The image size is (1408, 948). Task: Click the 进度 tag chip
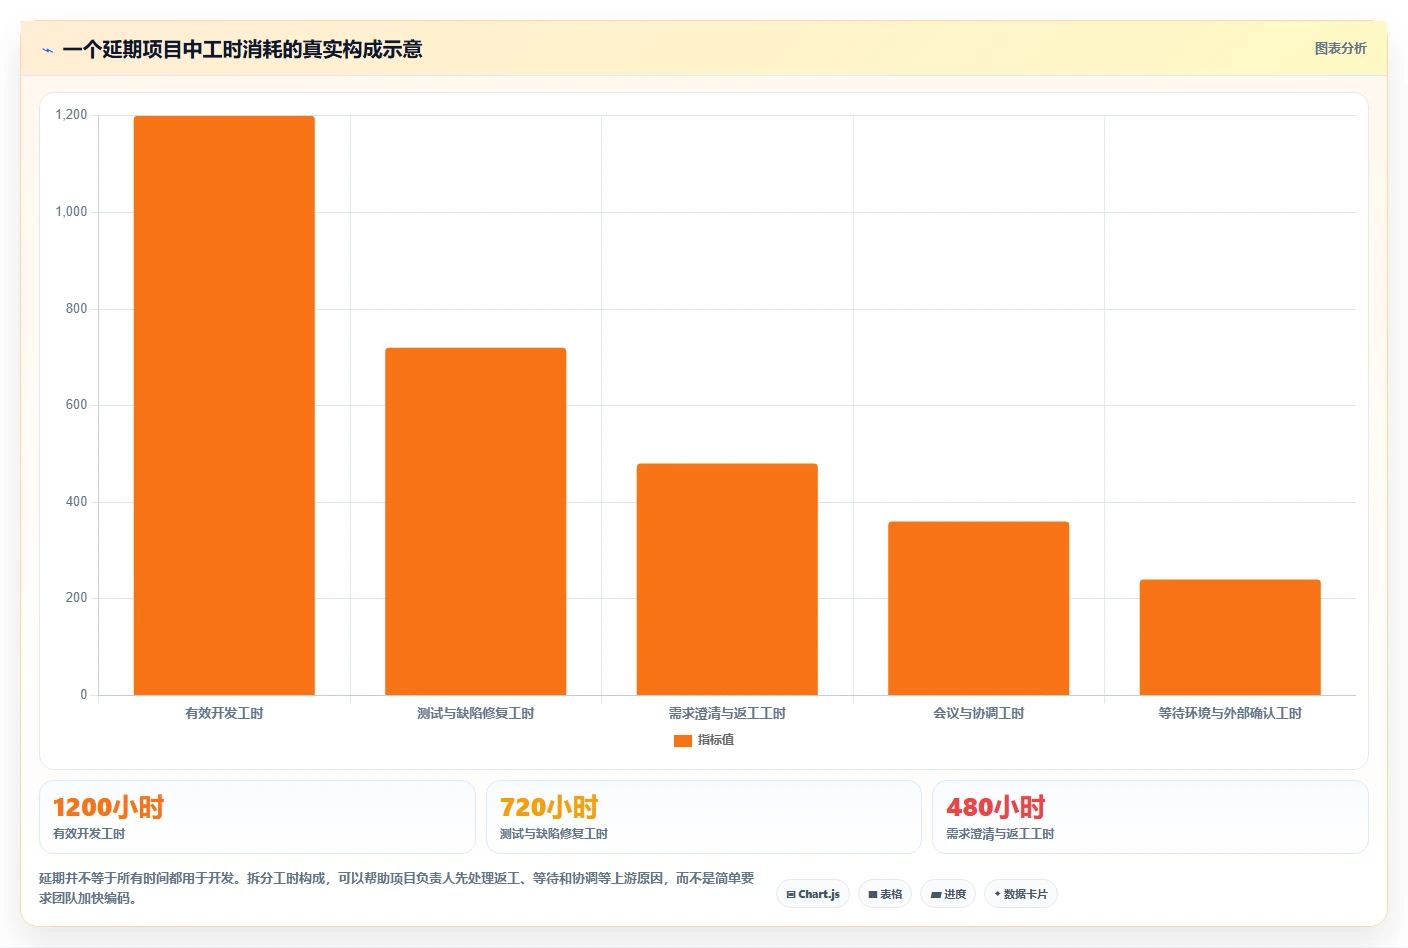click(x=948, y=894)
